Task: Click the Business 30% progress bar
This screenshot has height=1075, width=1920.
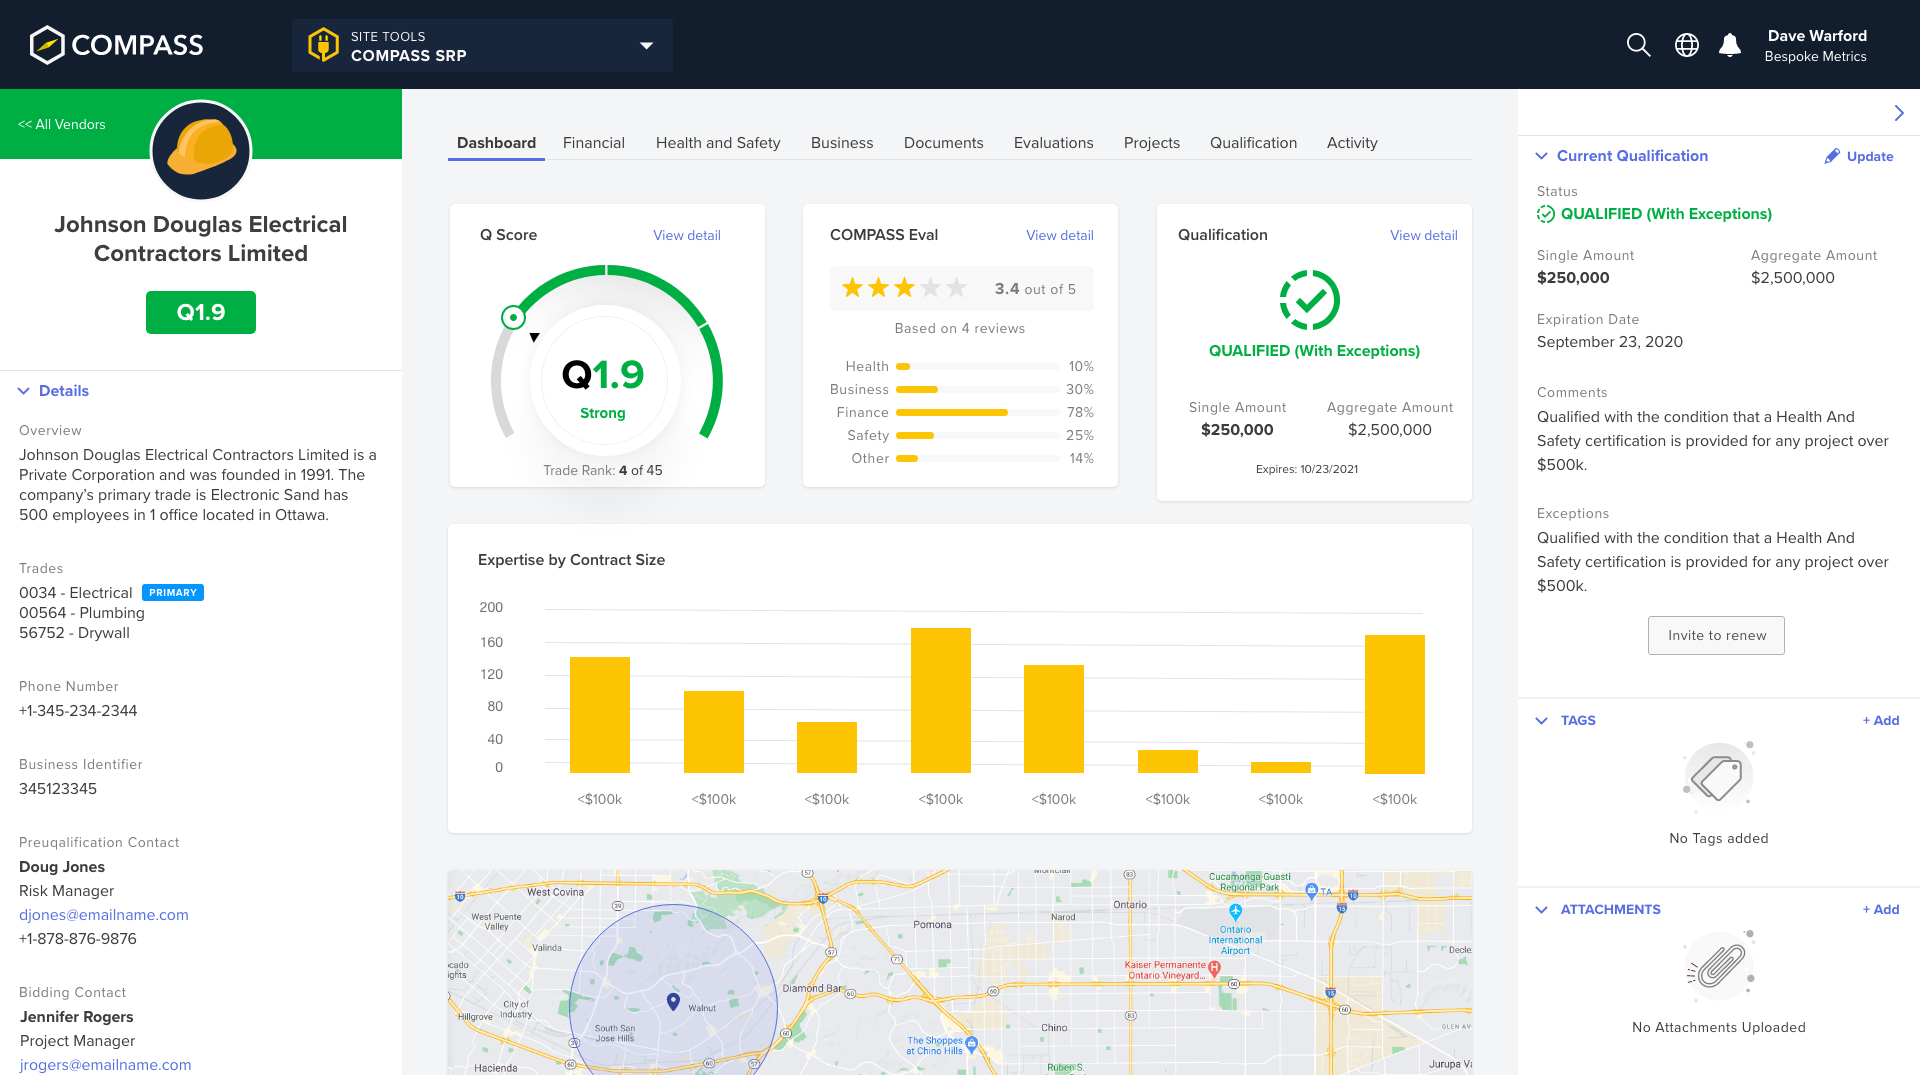Action: pos(977,389)
